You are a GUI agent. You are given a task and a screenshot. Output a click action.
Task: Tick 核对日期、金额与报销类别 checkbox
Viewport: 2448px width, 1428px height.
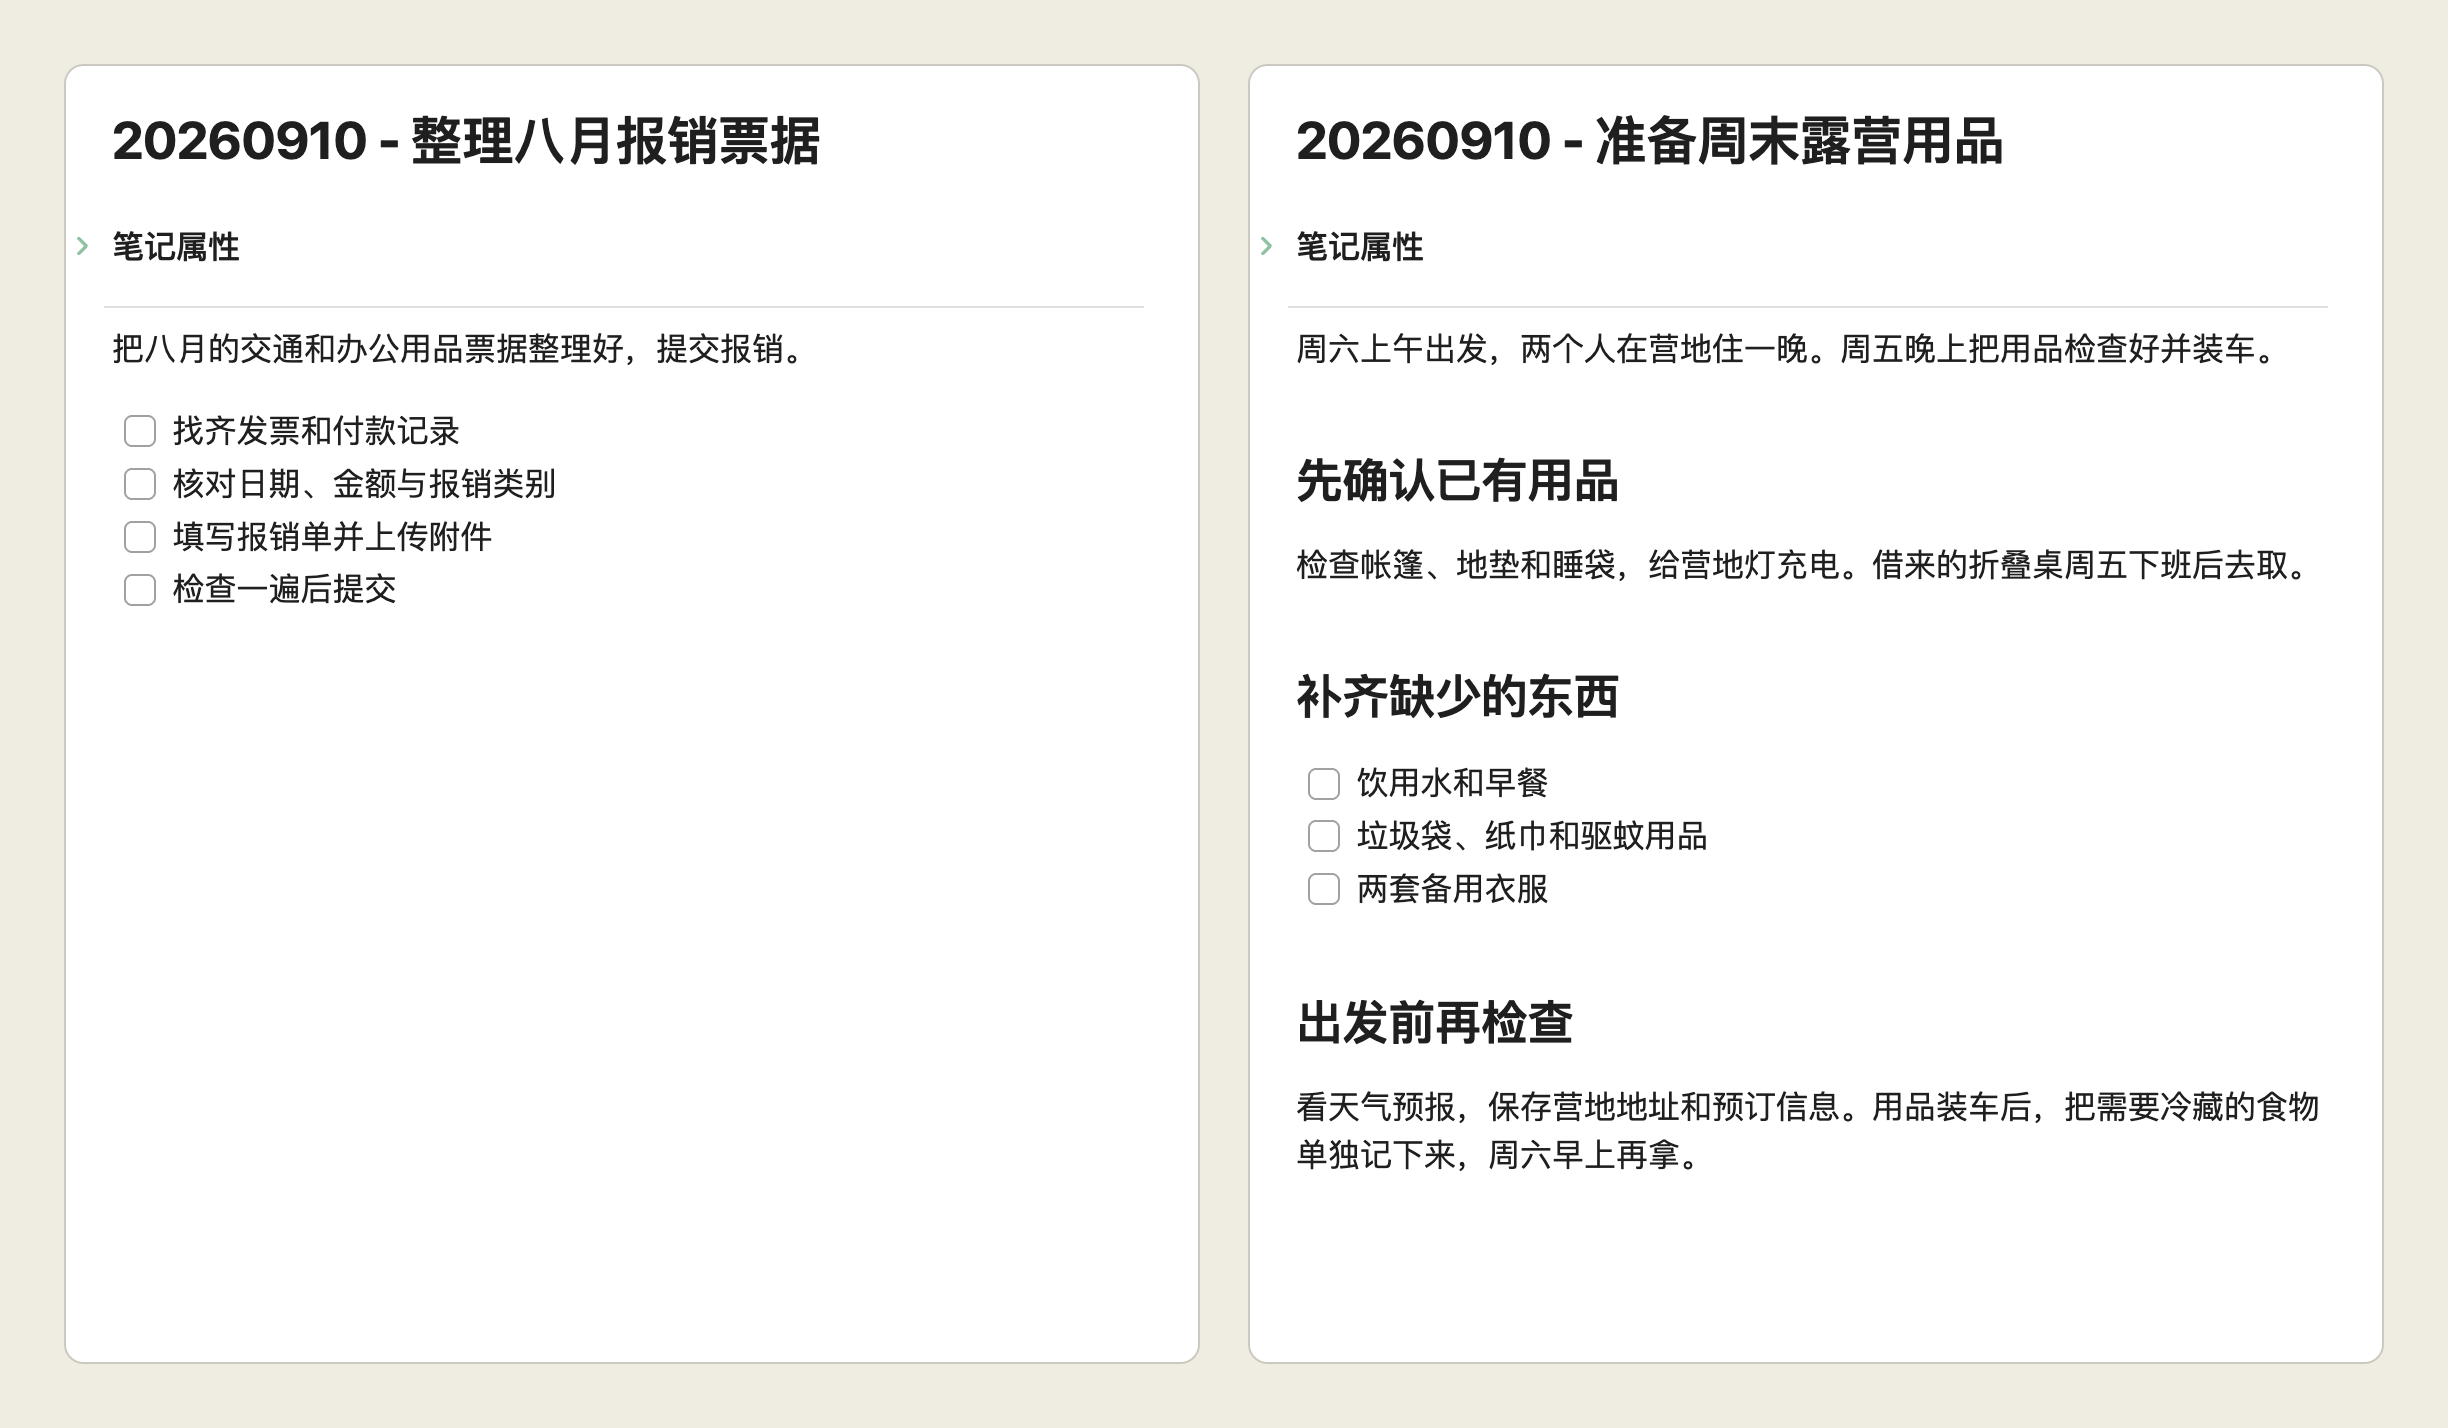click(x=140, y=485)
